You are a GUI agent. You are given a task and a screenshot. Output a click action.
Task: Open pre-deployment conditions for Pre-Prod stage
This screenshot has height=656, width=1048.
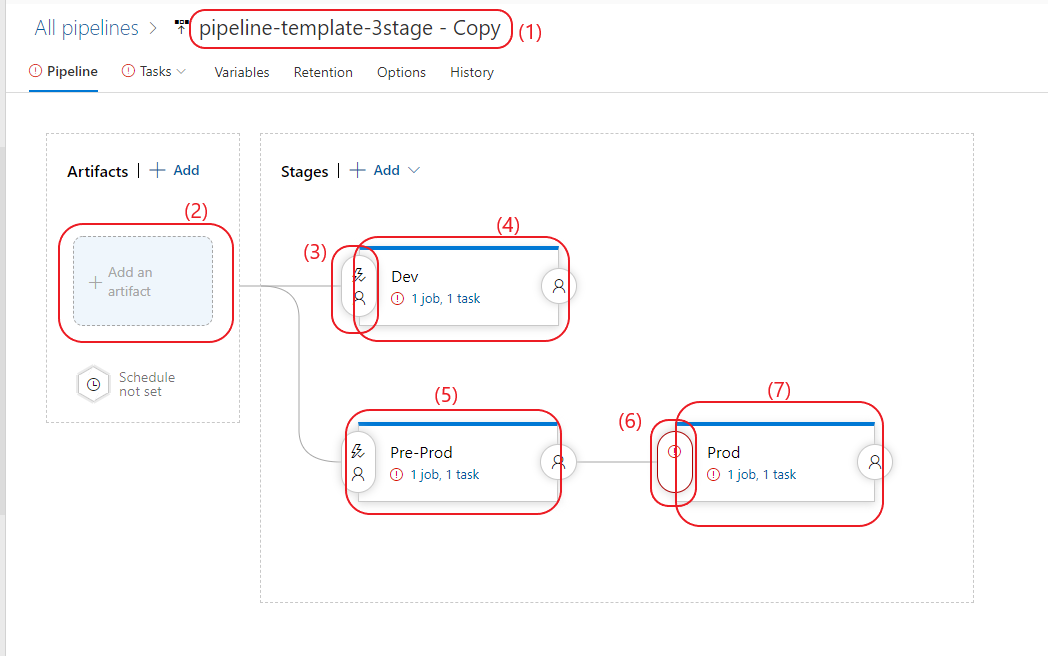[x=358, y=462]
